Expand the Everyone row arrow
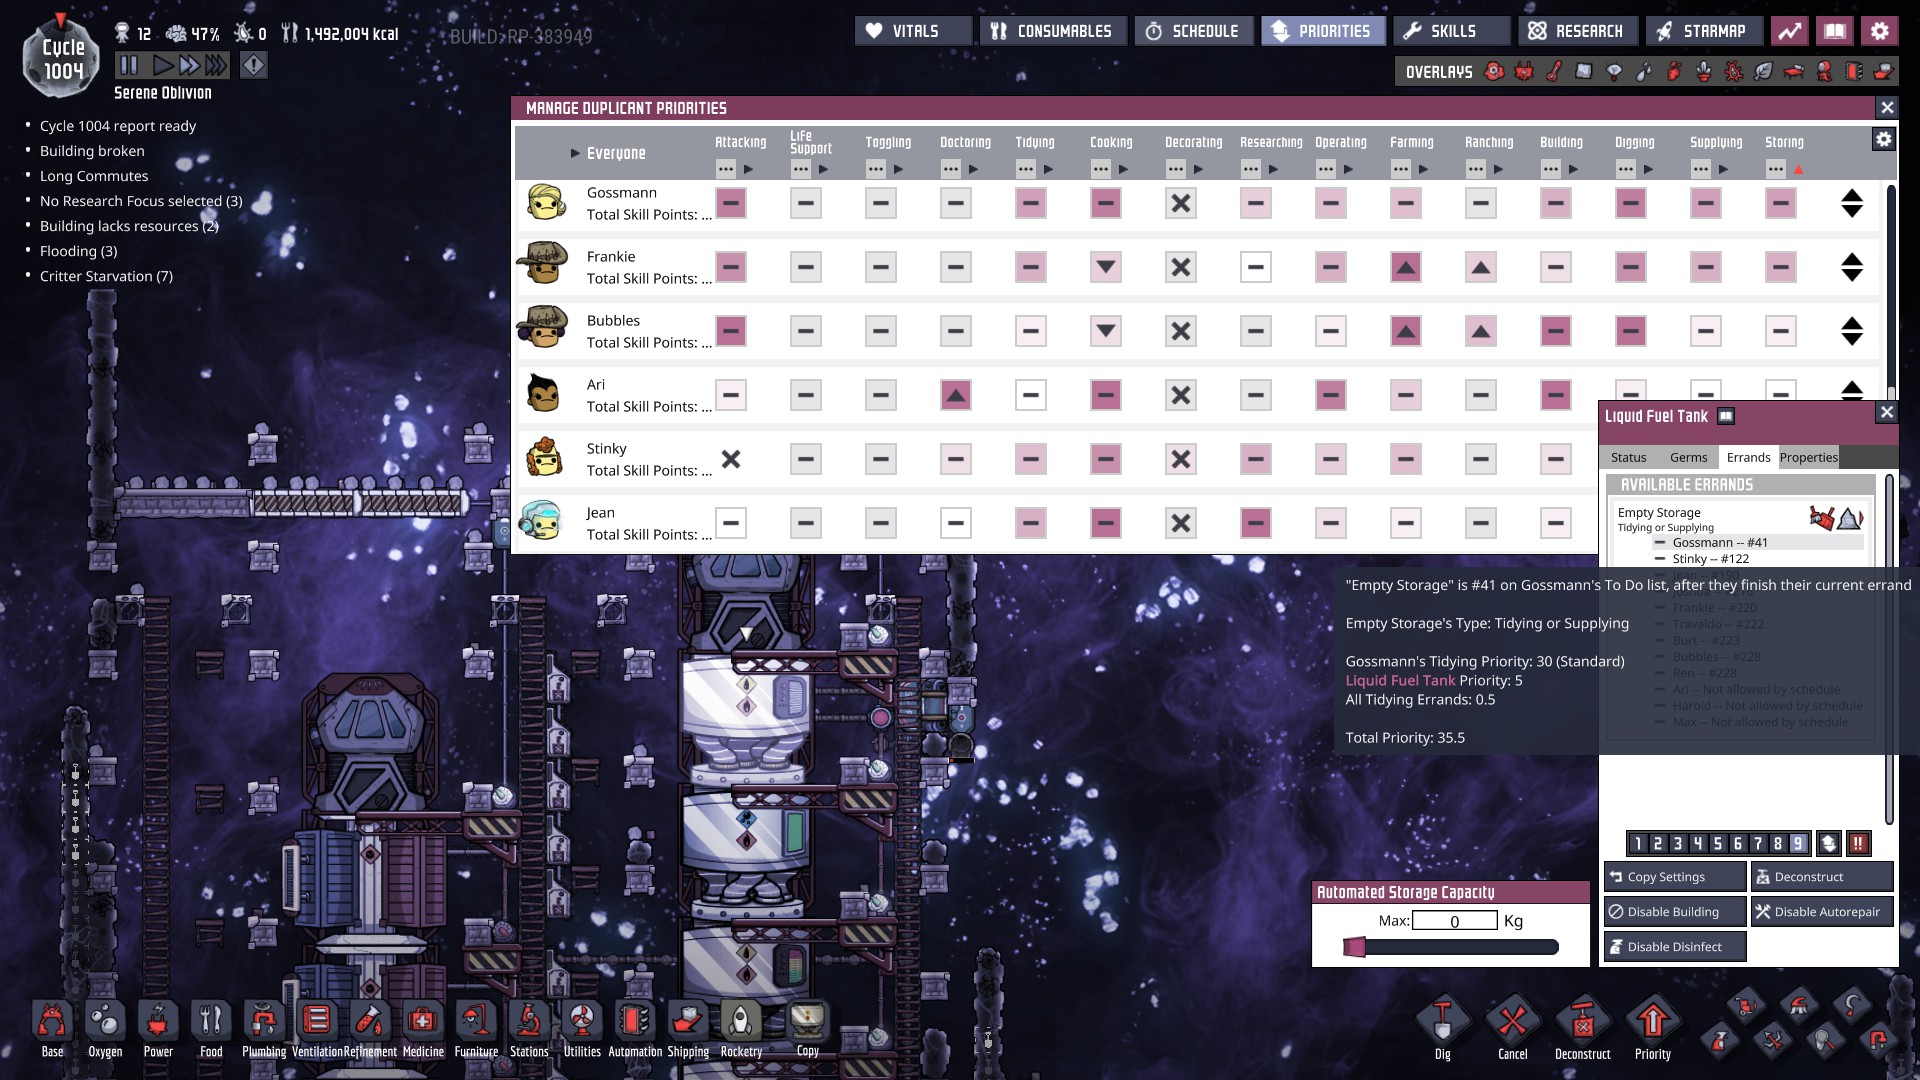The height and width of the screenshot is (1080, 1920). point(575,154)
